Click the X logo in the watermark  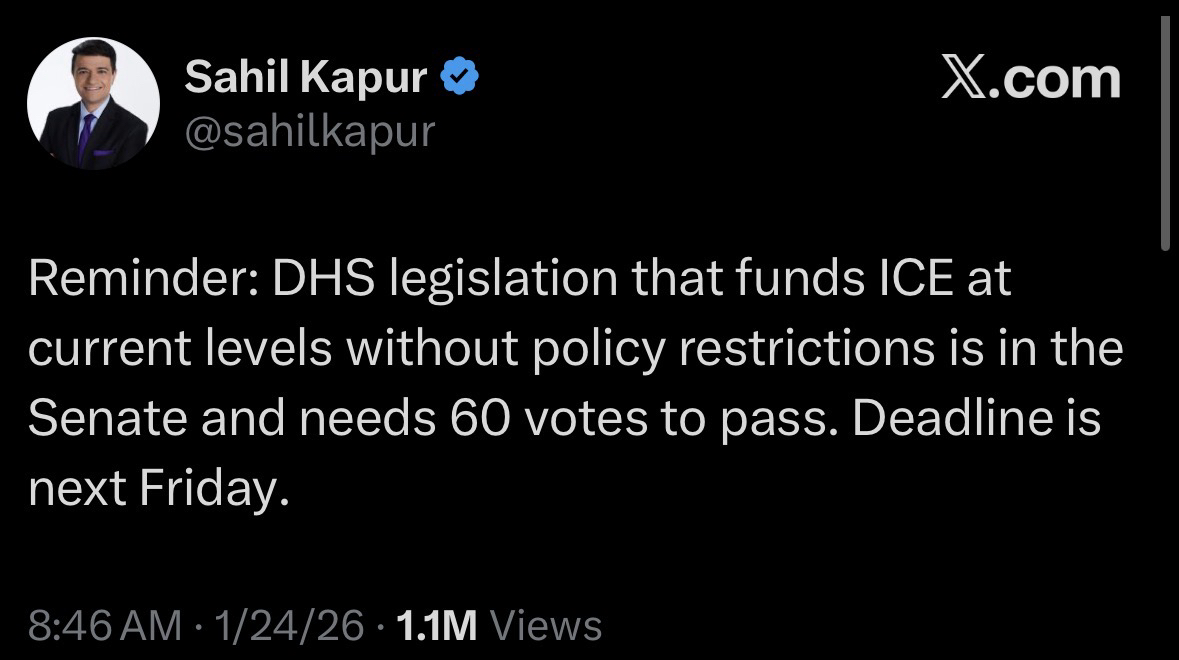[x=962, y=79]
